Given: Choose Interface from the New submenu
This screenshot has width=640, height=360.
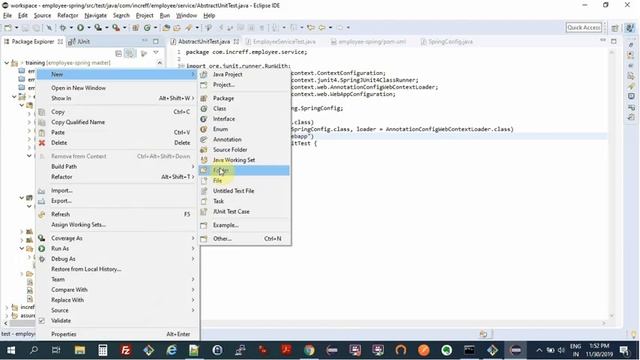Looking at the screenshot, I should tap(244, 119).
